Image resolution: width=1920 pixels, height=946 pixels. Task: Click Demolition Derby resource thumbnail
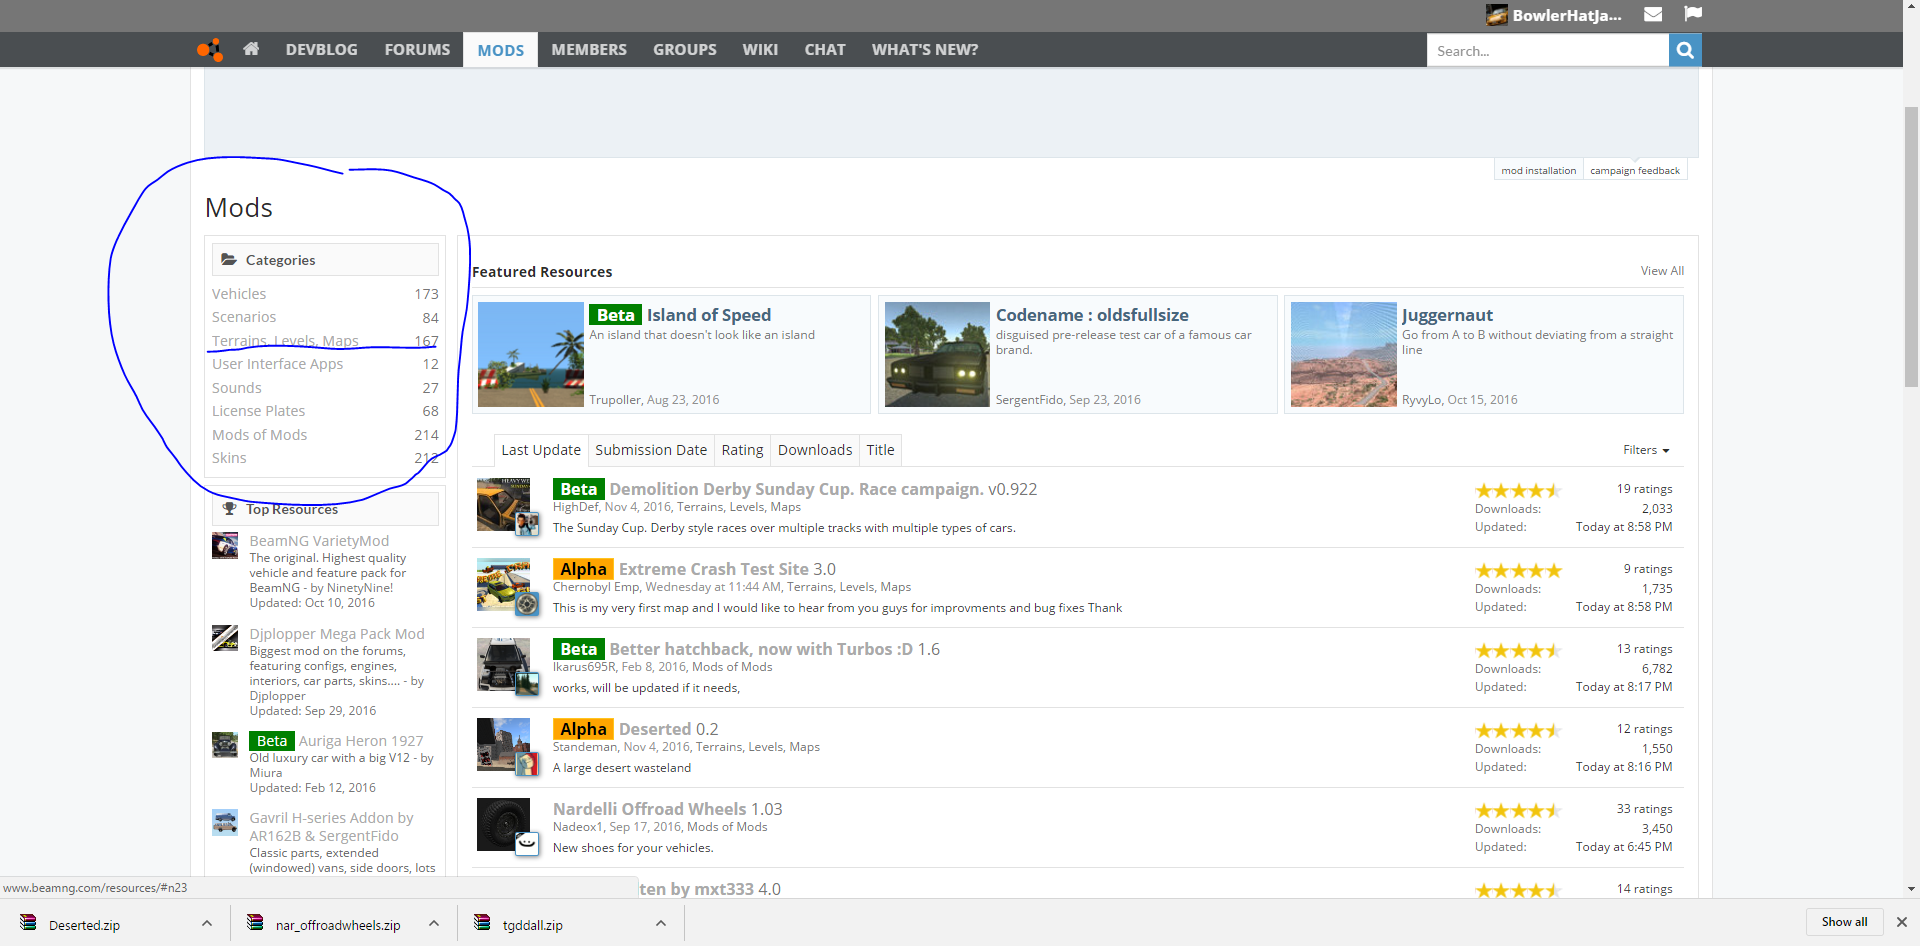pyautogui.click(x=503, y=504)
